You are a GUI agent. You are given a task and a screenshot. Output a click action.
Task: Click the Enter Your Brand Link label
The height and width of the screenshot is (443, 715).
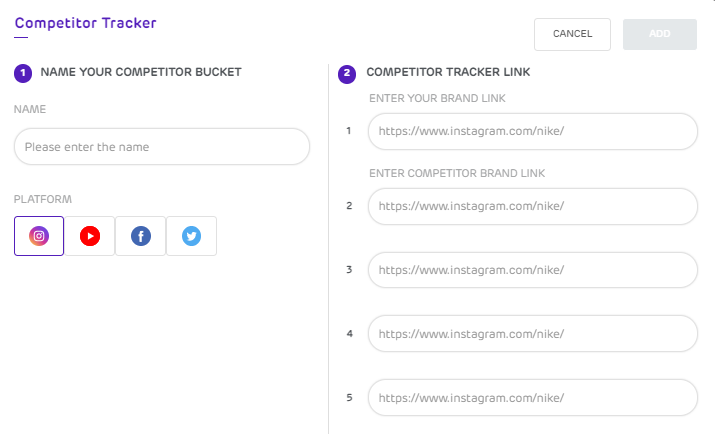pos(437,99)
